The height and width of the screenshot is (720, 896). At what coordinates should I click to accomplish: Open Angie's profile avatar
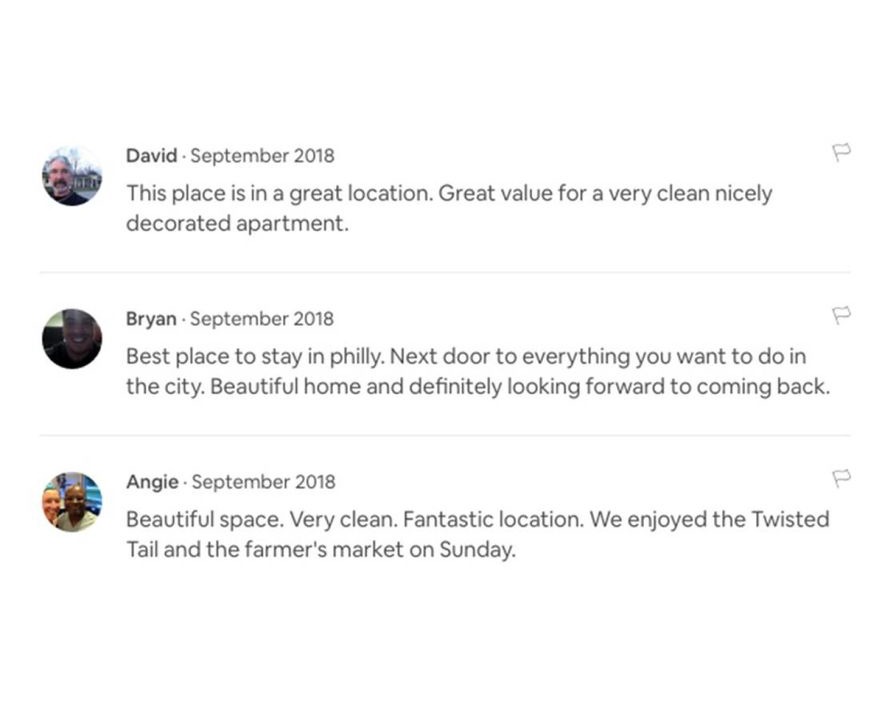(x=72, y=502)
